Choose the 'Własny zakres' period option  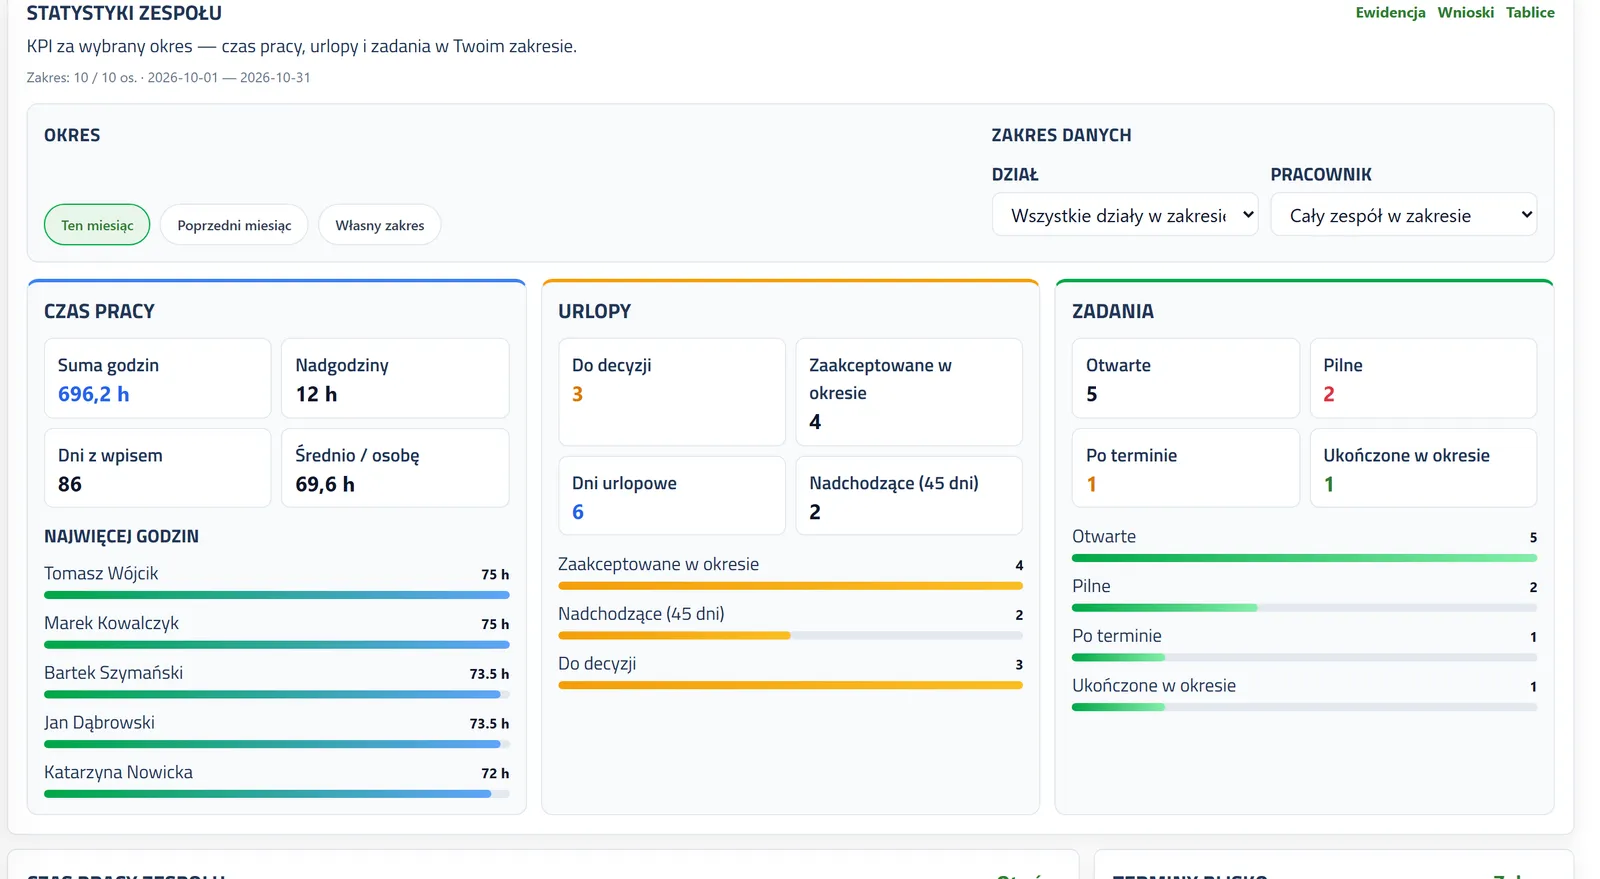[380, 225]
